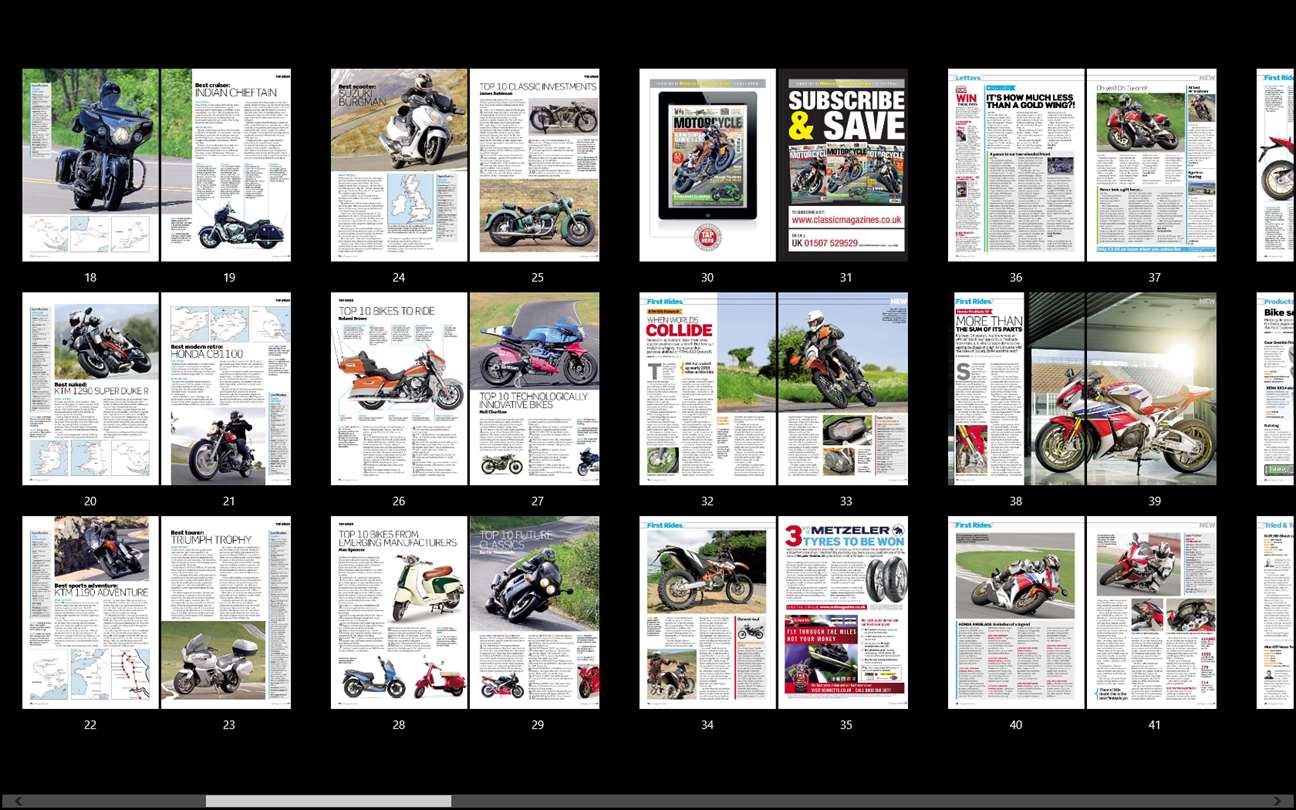The width and height of the screenshot is (1296, 810).
Task: Click the page number label '36'
Action: tap(1016, 277)
